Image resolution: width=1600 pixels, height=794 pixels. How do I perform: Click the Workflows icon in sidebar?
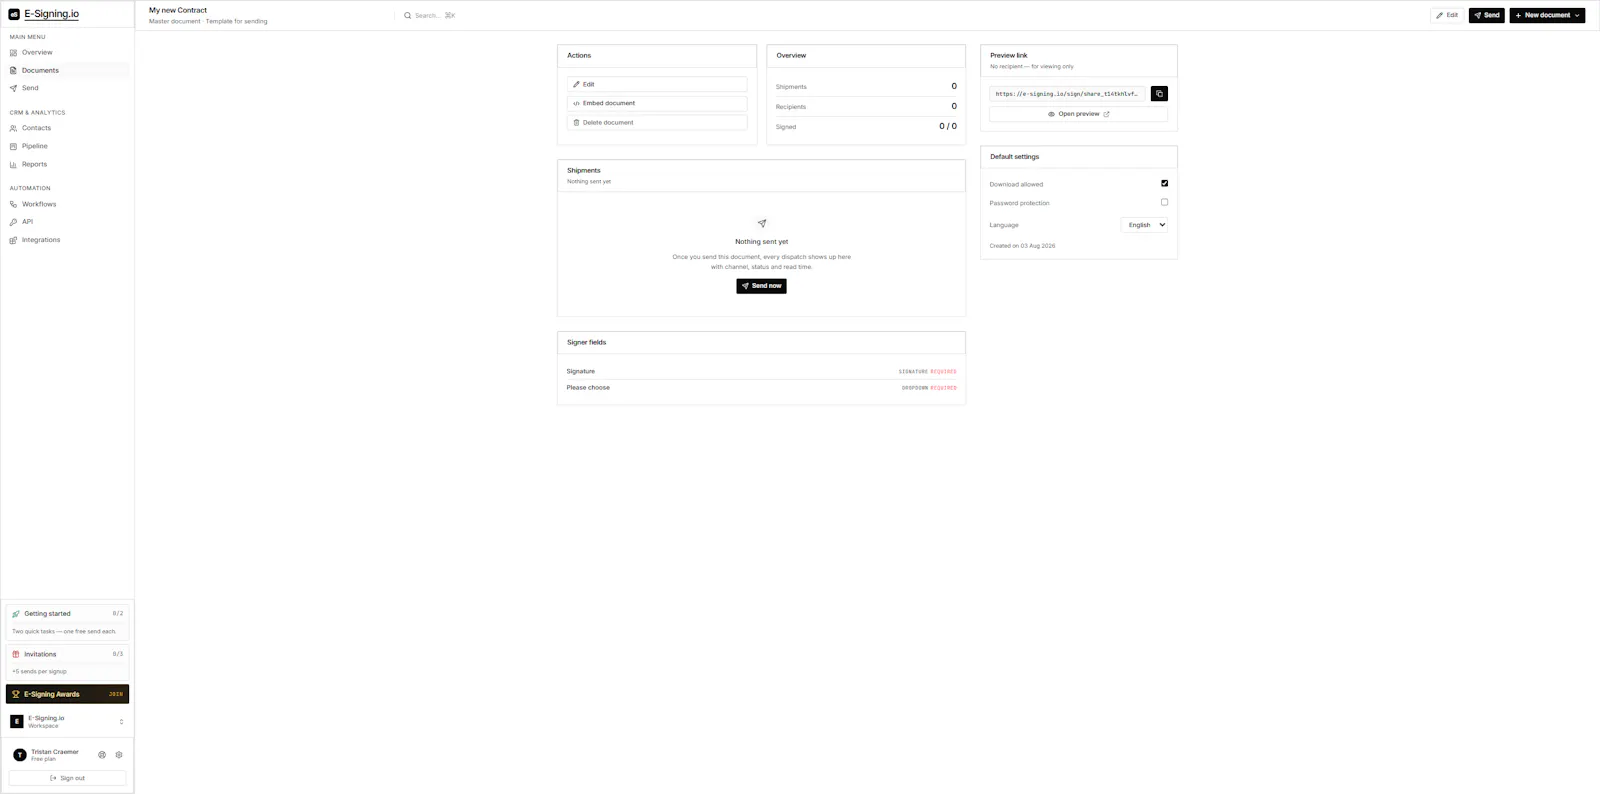(x=13, y=204)
